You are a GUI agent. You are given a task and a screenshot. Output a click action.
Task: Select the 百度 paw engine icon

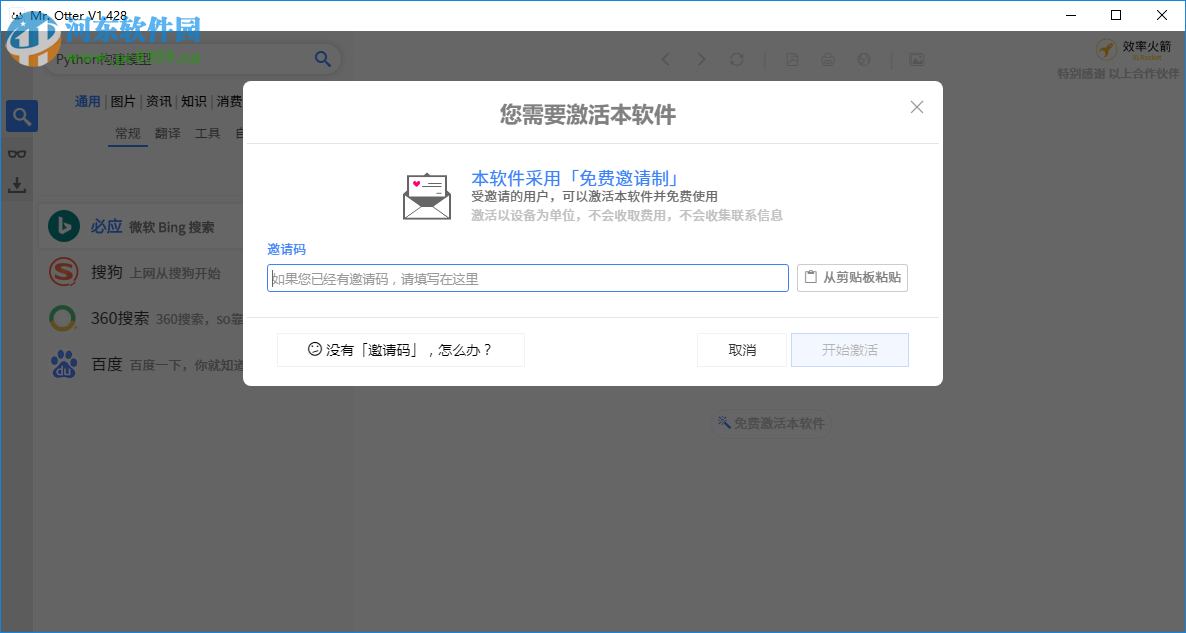click(x=64, y=364)
